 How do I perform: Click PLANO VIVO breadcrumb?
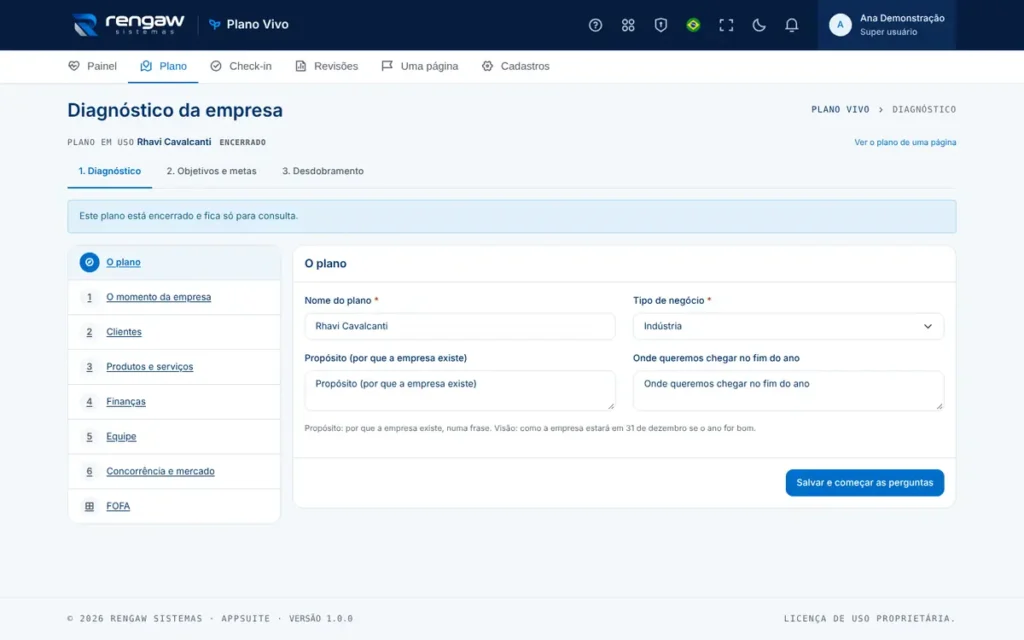840,110
